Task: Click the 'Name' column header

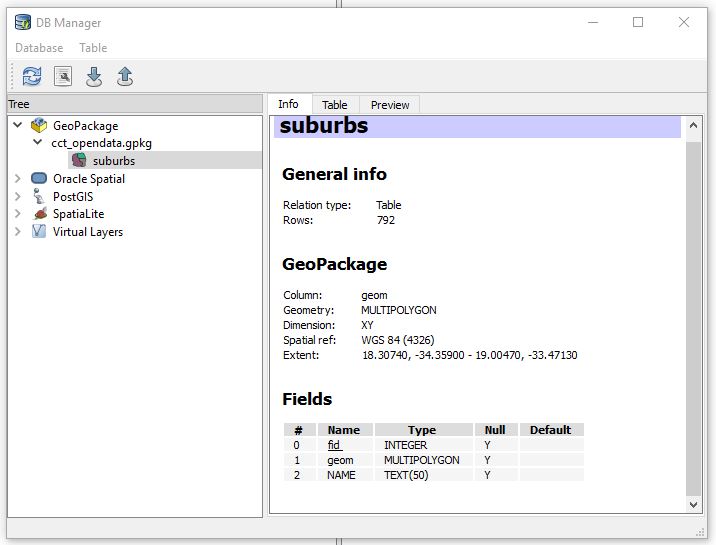Action: click(x=344, y=430)
